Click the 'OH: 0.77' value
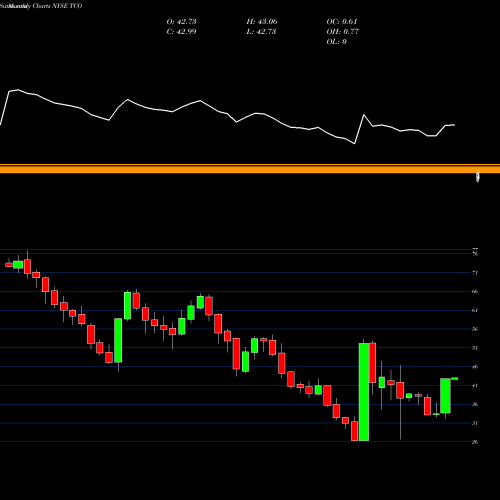This screenshot has height=500, width=500. pyautogui.click(x=342, y=32)
